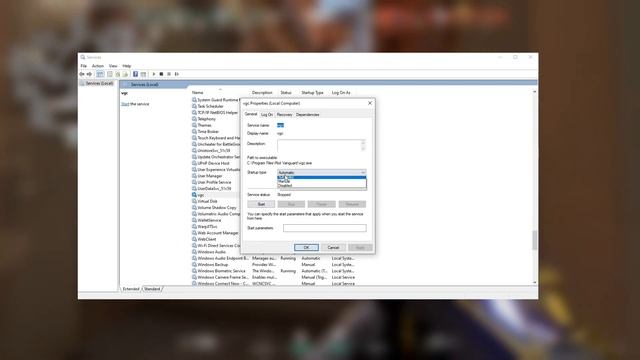
Task: Click the services list vertical scrollbar thumb
Action: 534,240
